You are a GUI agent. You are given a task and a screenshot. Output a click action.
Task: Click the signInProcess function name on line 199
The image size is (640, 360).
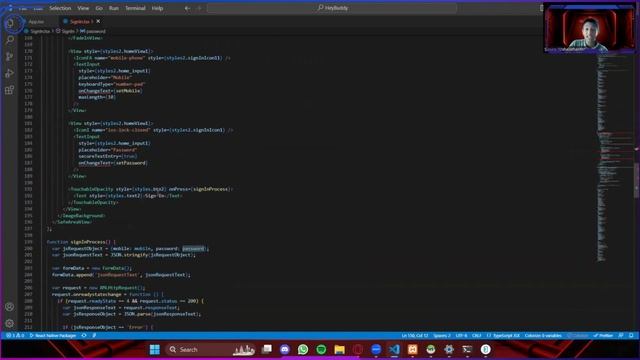point(87,242)
